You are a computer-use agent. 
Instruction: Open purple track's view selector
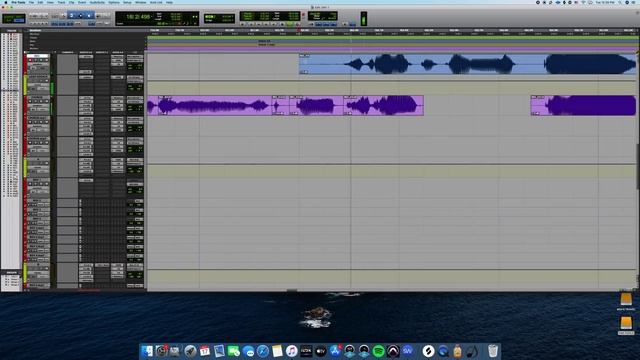38,106
